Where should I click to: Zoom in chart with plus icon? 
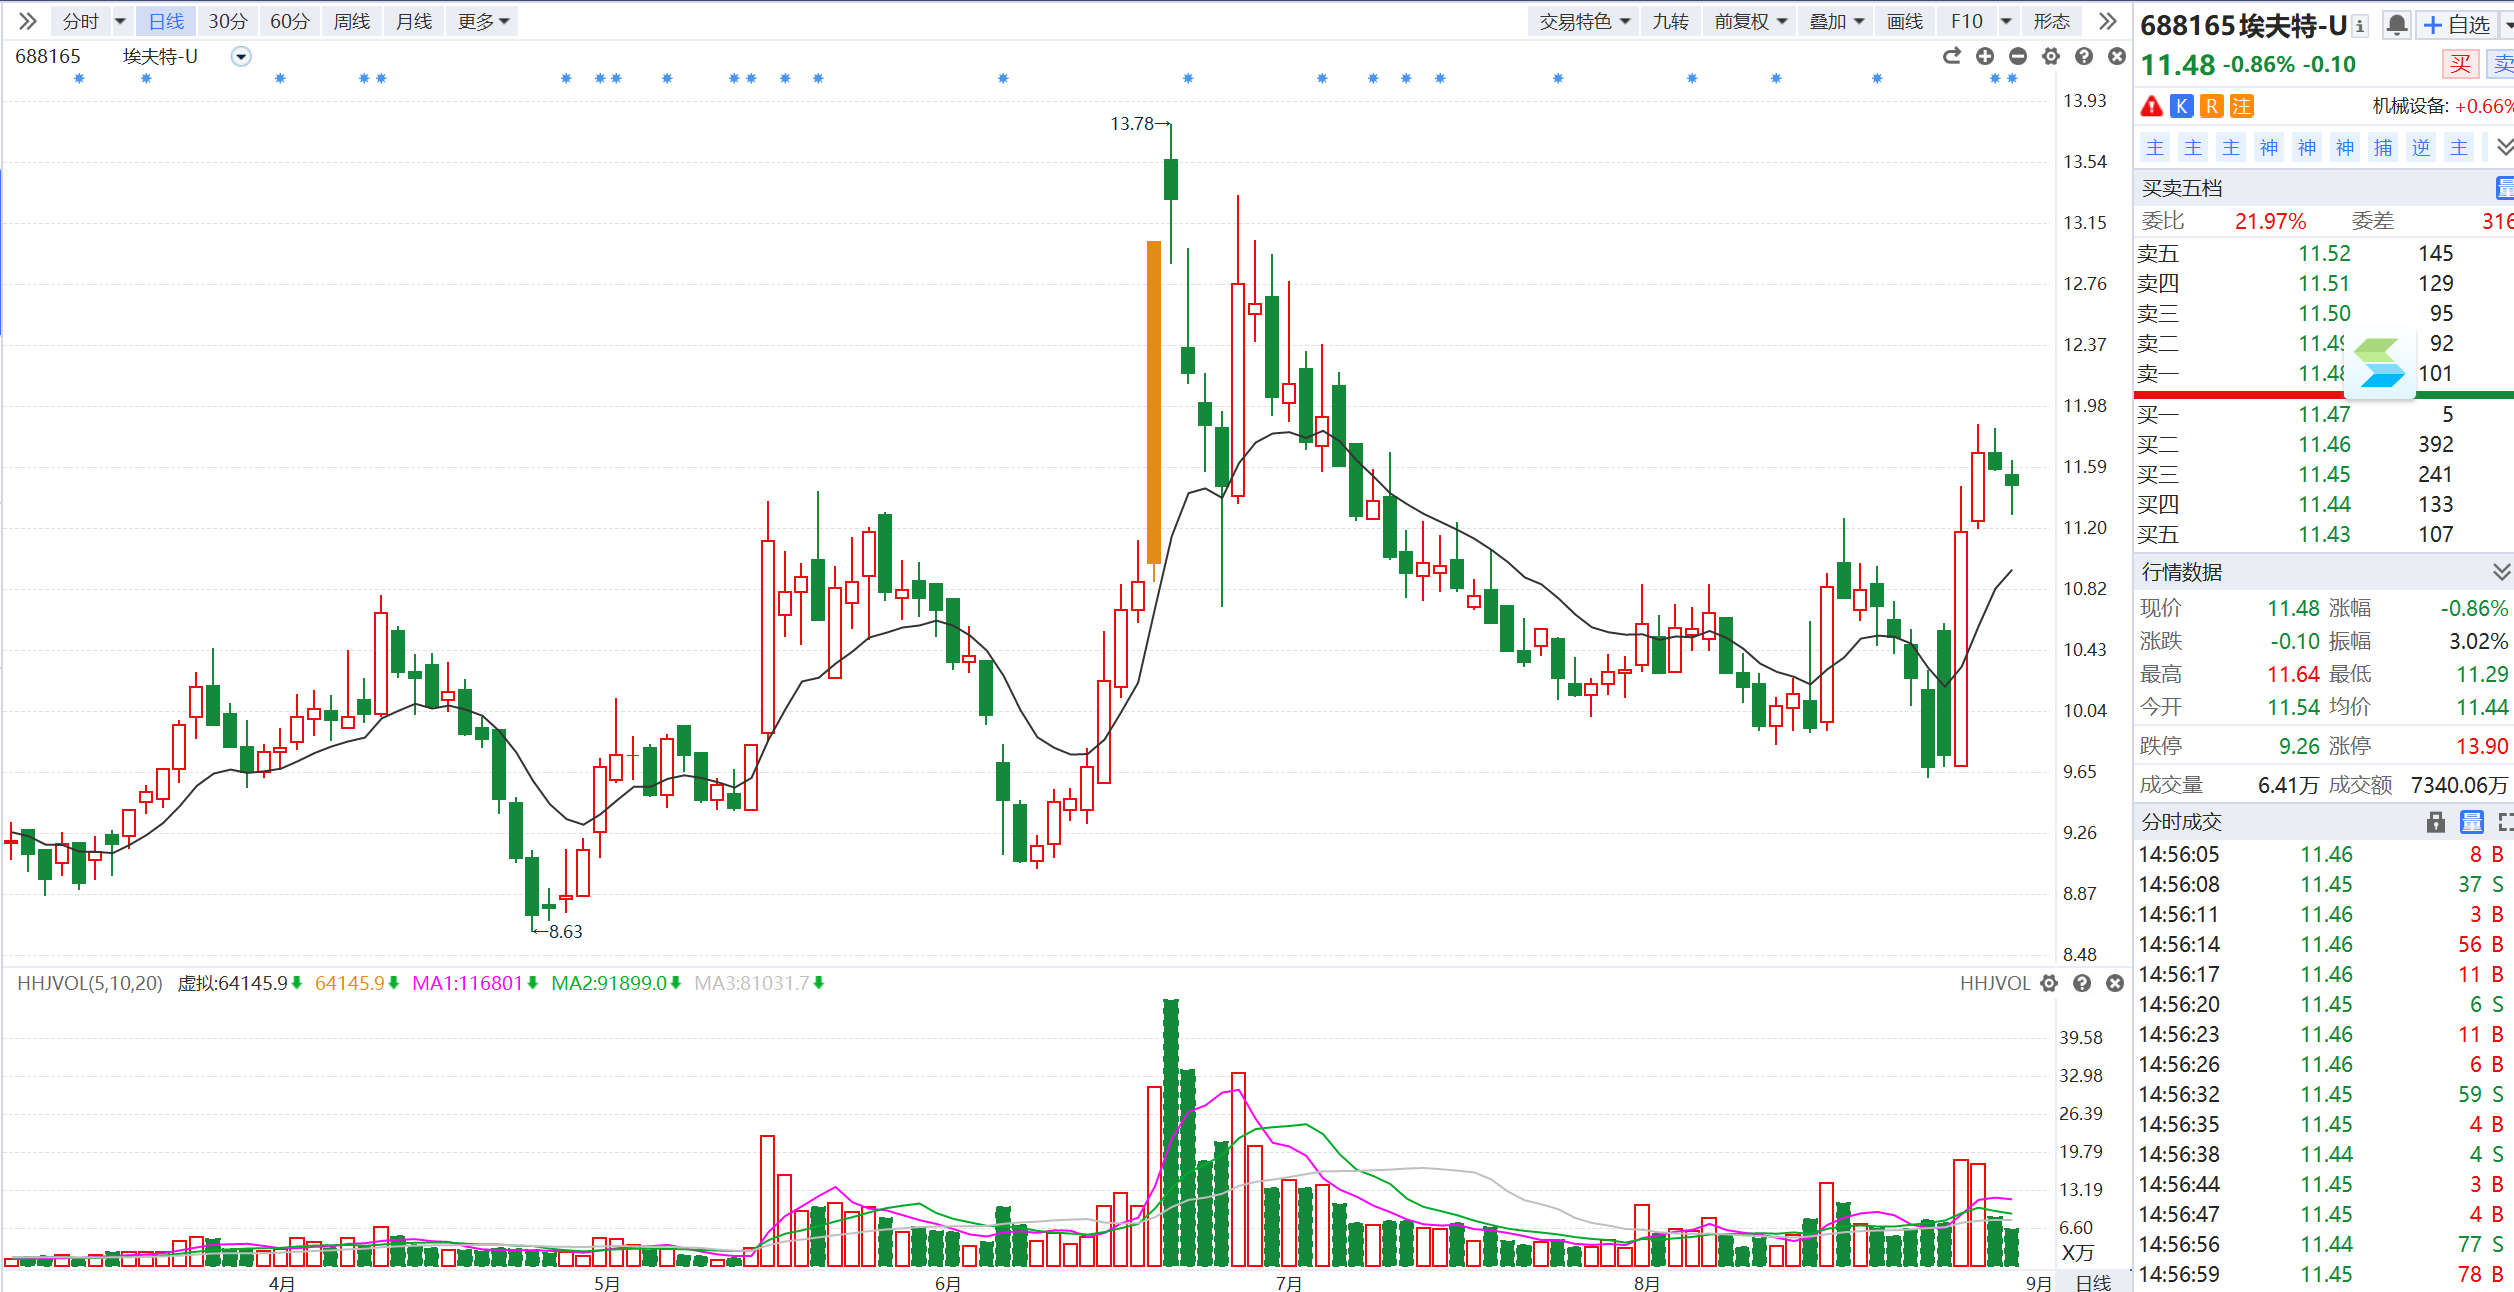1985,56
